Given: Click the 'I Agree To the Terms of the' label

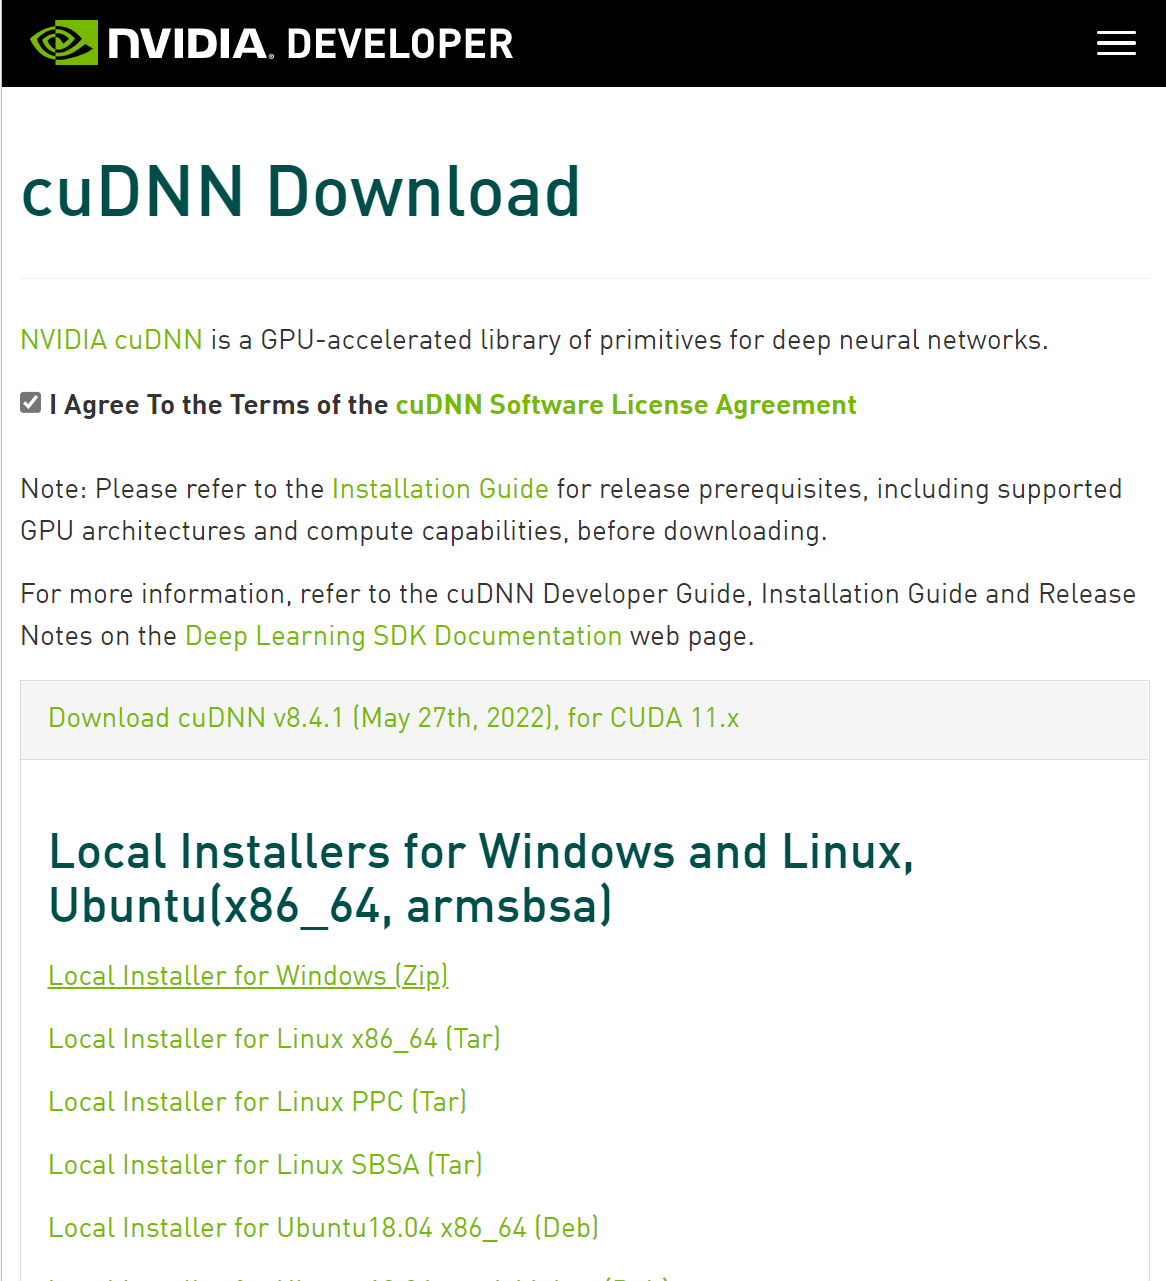Looking at the screenshot, I should click(219, 405).
